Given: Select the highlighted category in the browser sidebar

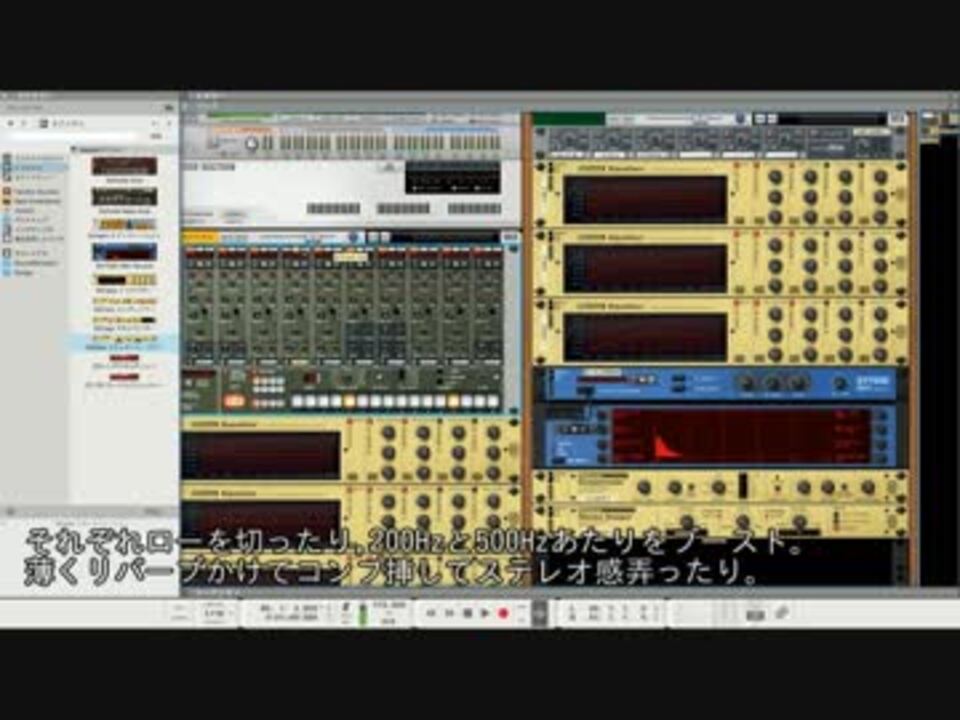Looking at the screenshot, I should tap(35, 167).
